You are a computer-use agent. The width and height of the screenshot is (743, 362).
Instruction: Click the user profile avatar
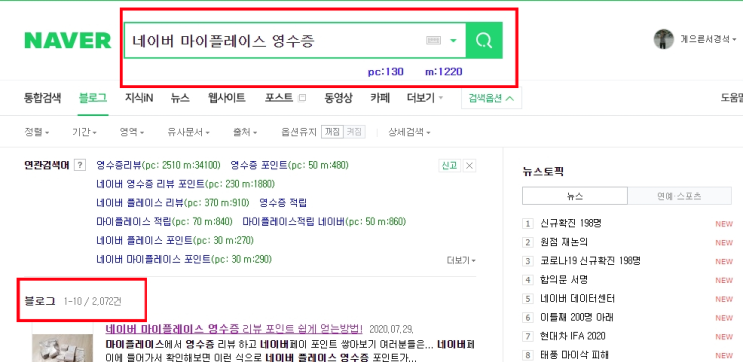663,39
